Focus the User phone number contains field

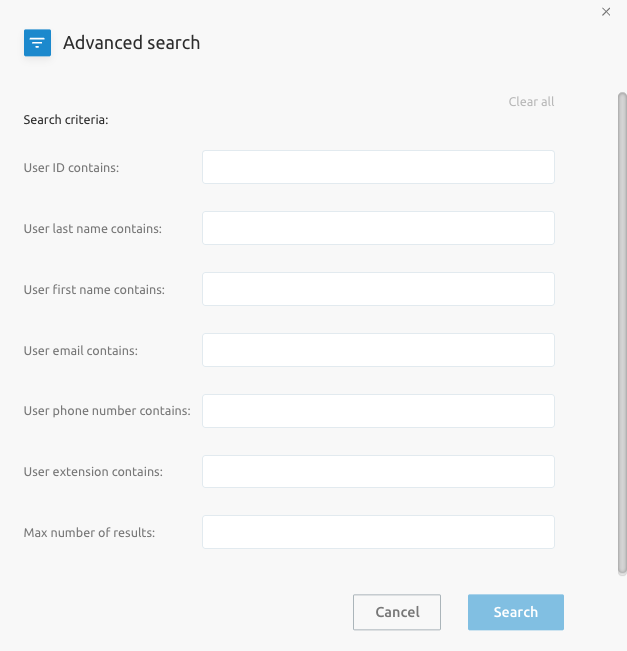tap(378, 411)
